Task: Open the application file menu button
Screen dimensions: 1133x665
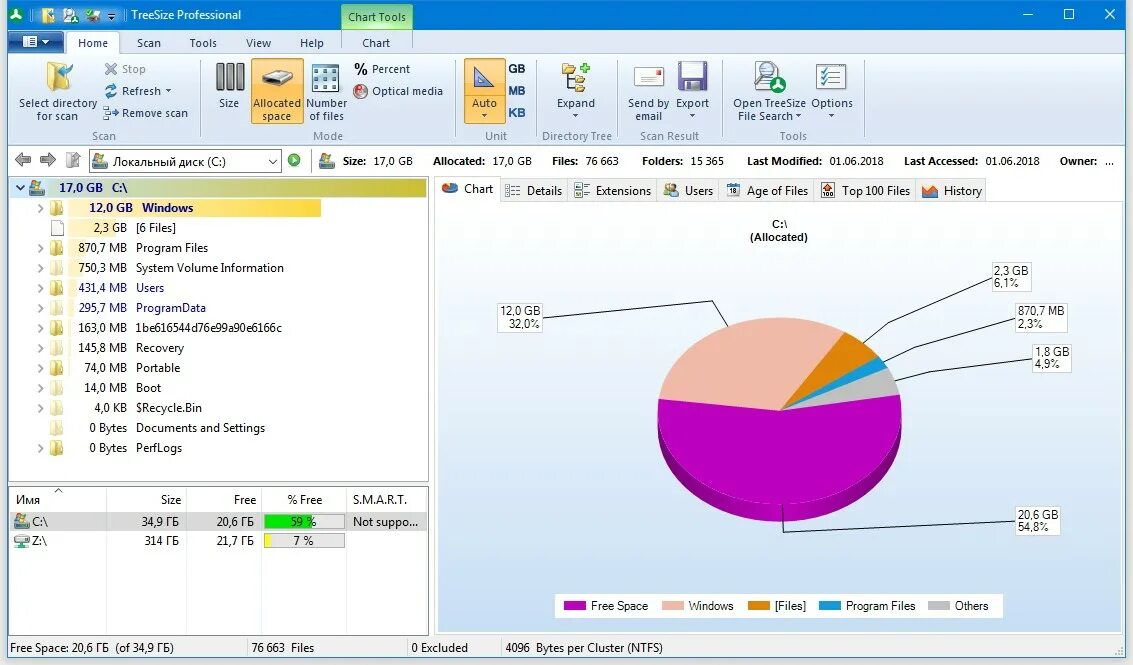Action: pyautogui.click(x=36, y=42)
